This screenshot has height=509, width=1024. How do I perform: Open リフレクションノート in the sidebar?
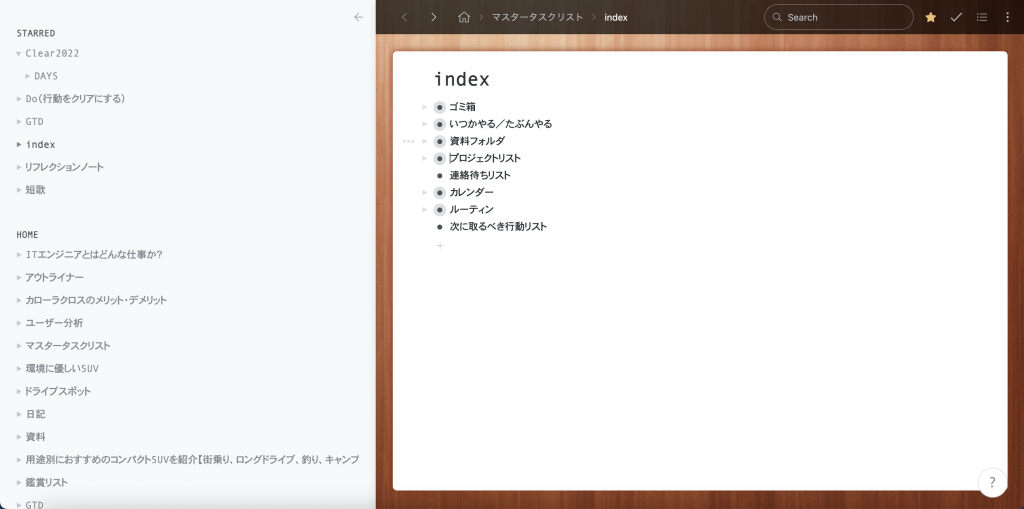pyautogui.click(x=65, y=167)
